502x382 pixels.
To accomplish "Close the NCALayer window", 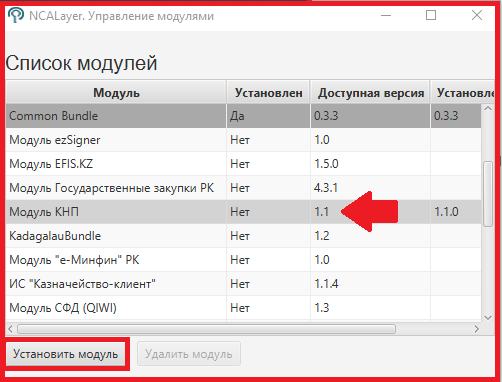I will (x=477, y=15).
